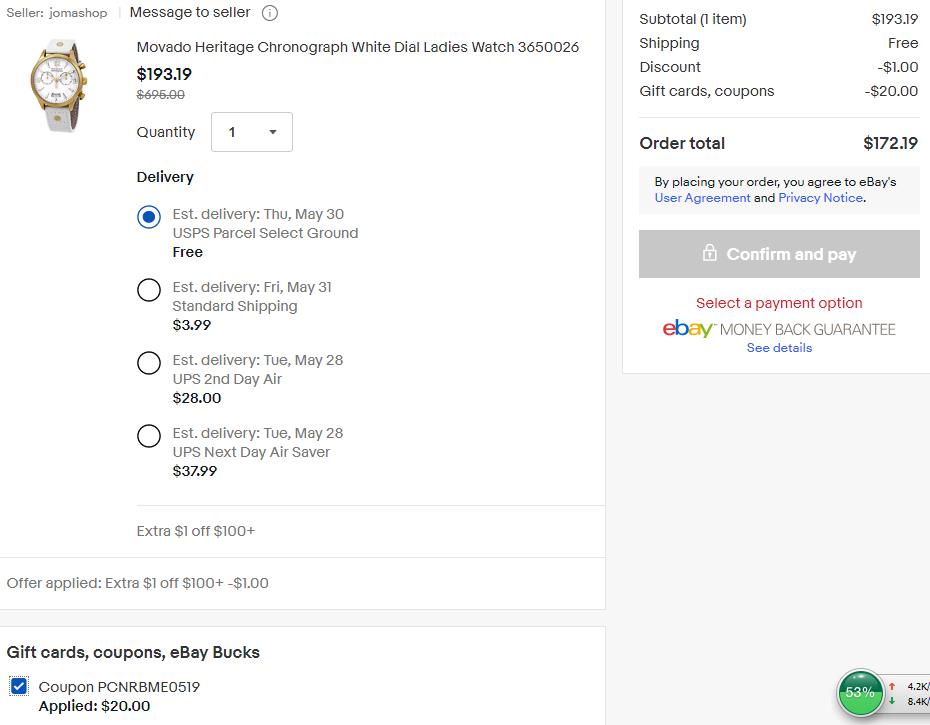This screenshot has width=930, height=725.
Task: Uncheck the Coupon PCNRBME0519 checkbox
Action: tap(19, 686)
